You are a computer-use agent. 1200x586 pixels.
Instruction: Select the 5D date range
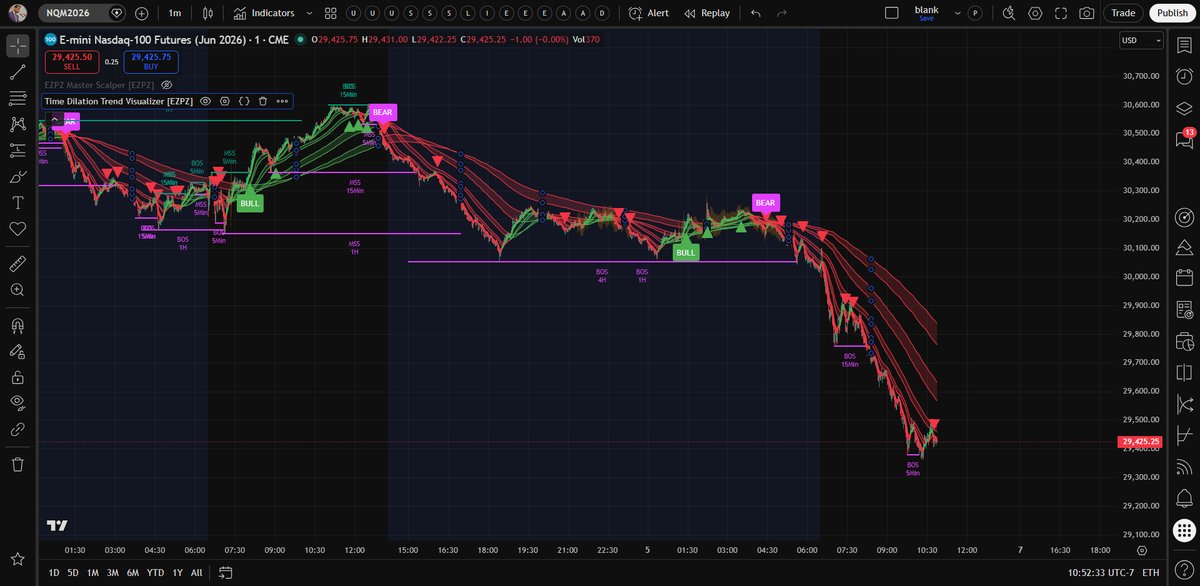click(73, 572)
